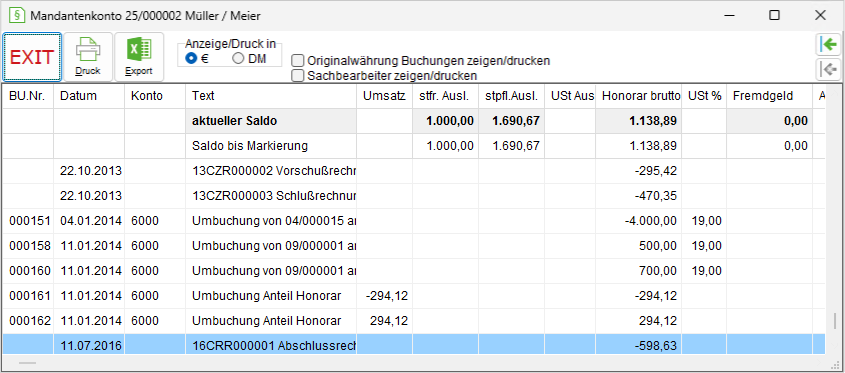Select the DM currency radio button

click(238, 59)
